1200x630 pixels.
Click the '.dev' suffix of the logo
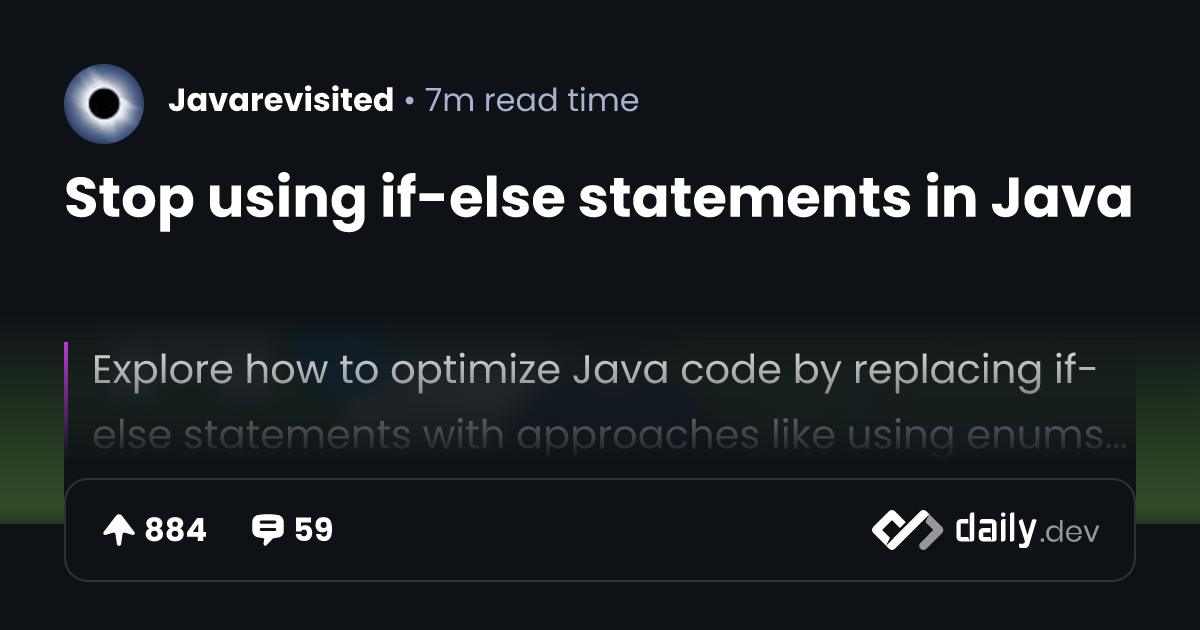[x=1069, y=533]
